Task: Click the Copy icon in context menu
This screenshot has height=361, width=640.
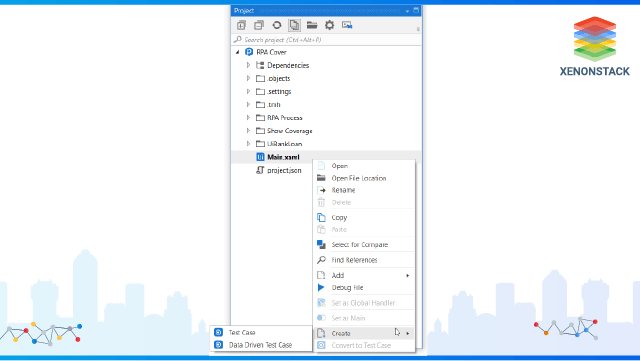Action: pyautogui.click(x=321, y=218)
